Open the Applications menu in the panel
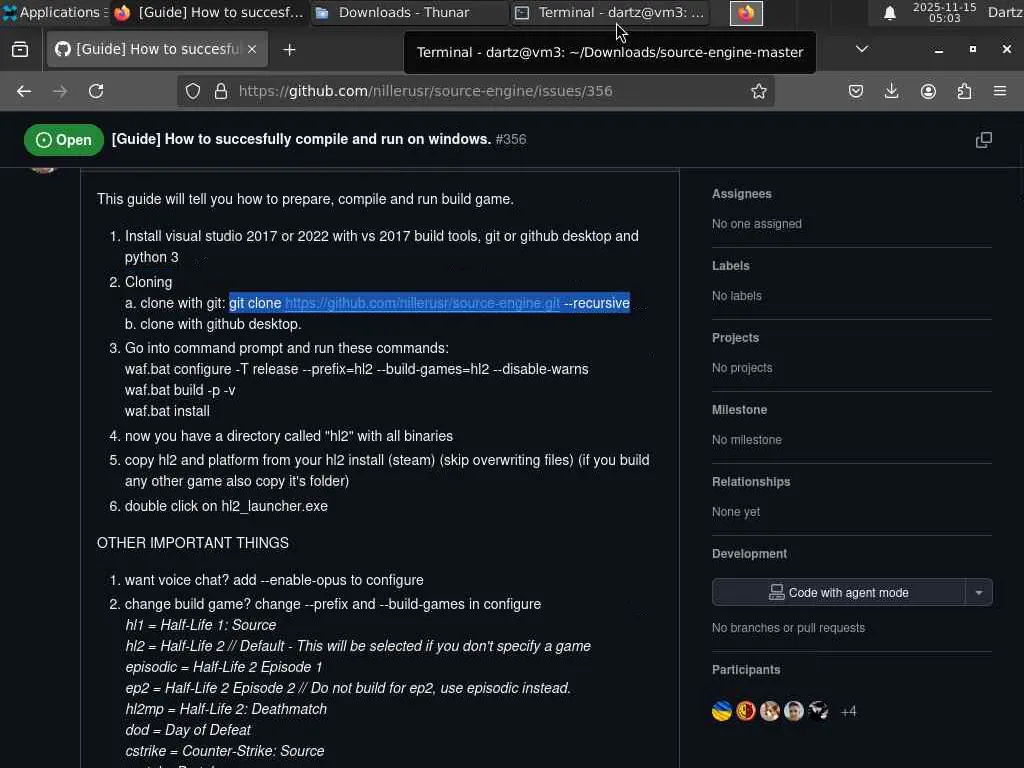The image size is (1024, 768). pos(54,12)
